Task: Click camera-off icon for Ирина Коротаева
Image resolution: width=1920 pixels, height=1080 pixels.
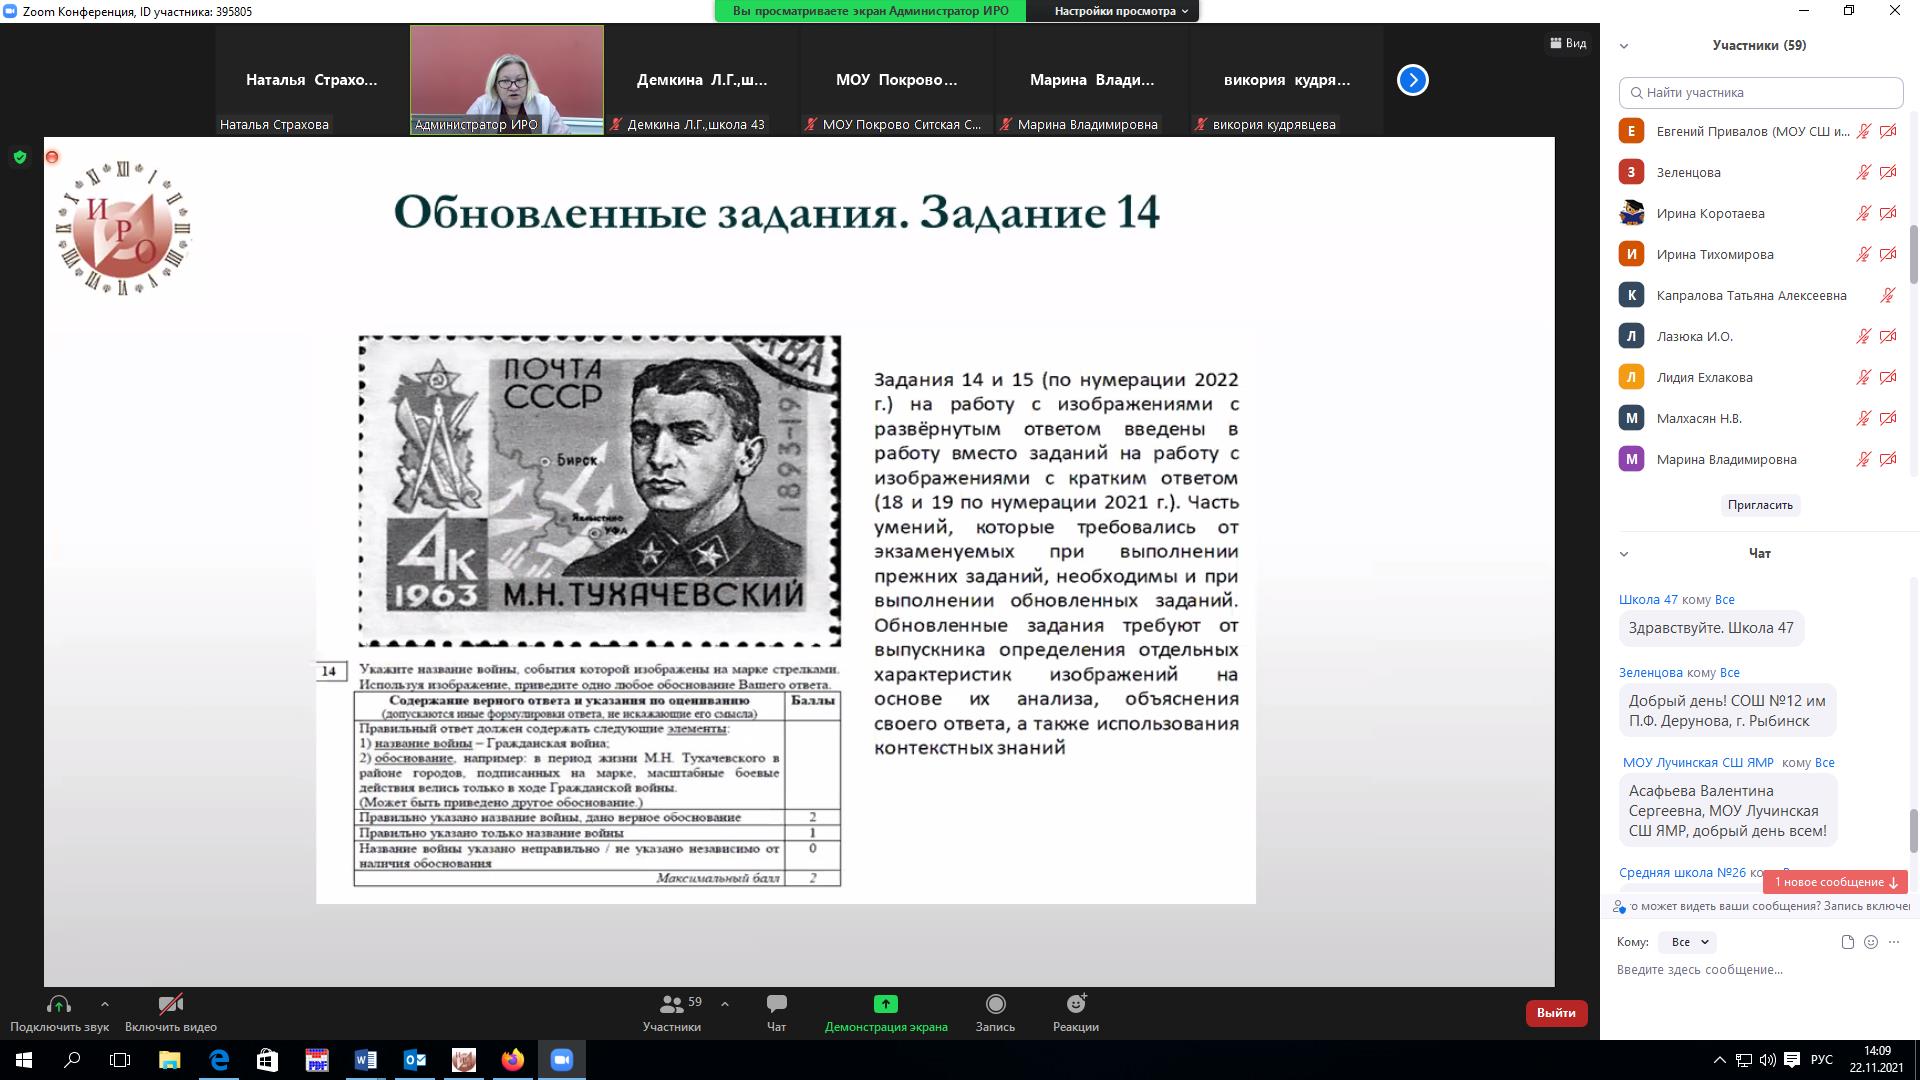Action: (1888, 213)
